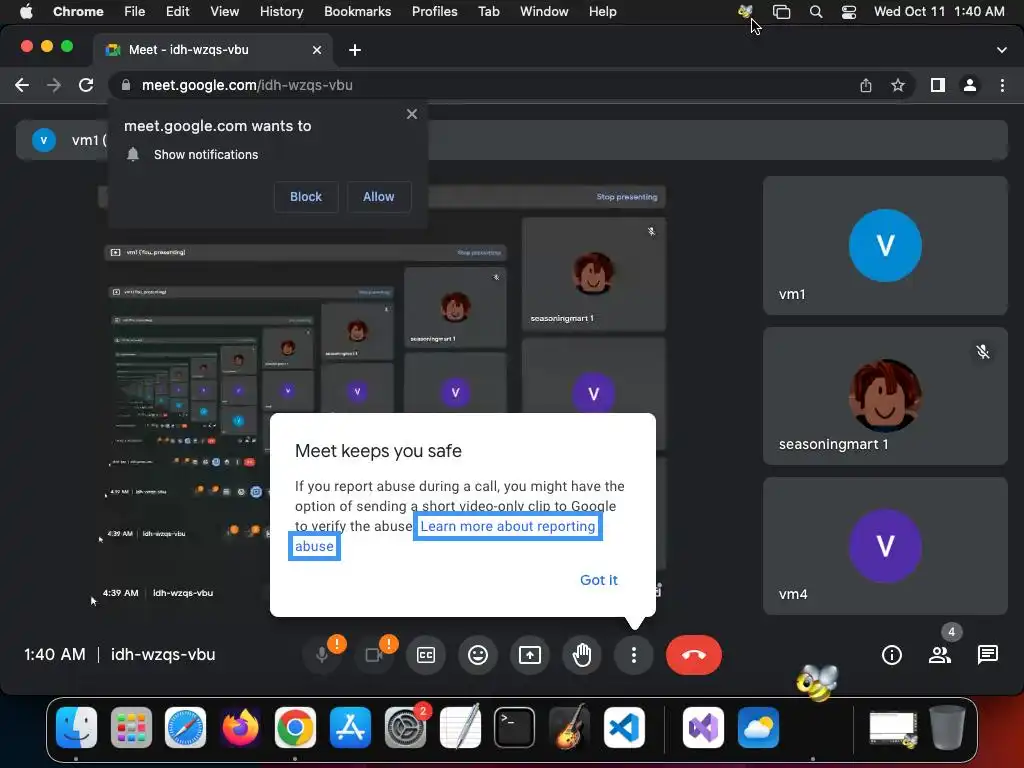This screenshot has height=768, width=1024.
Task: Click the browser forward arrow
Action: [54, 85]
